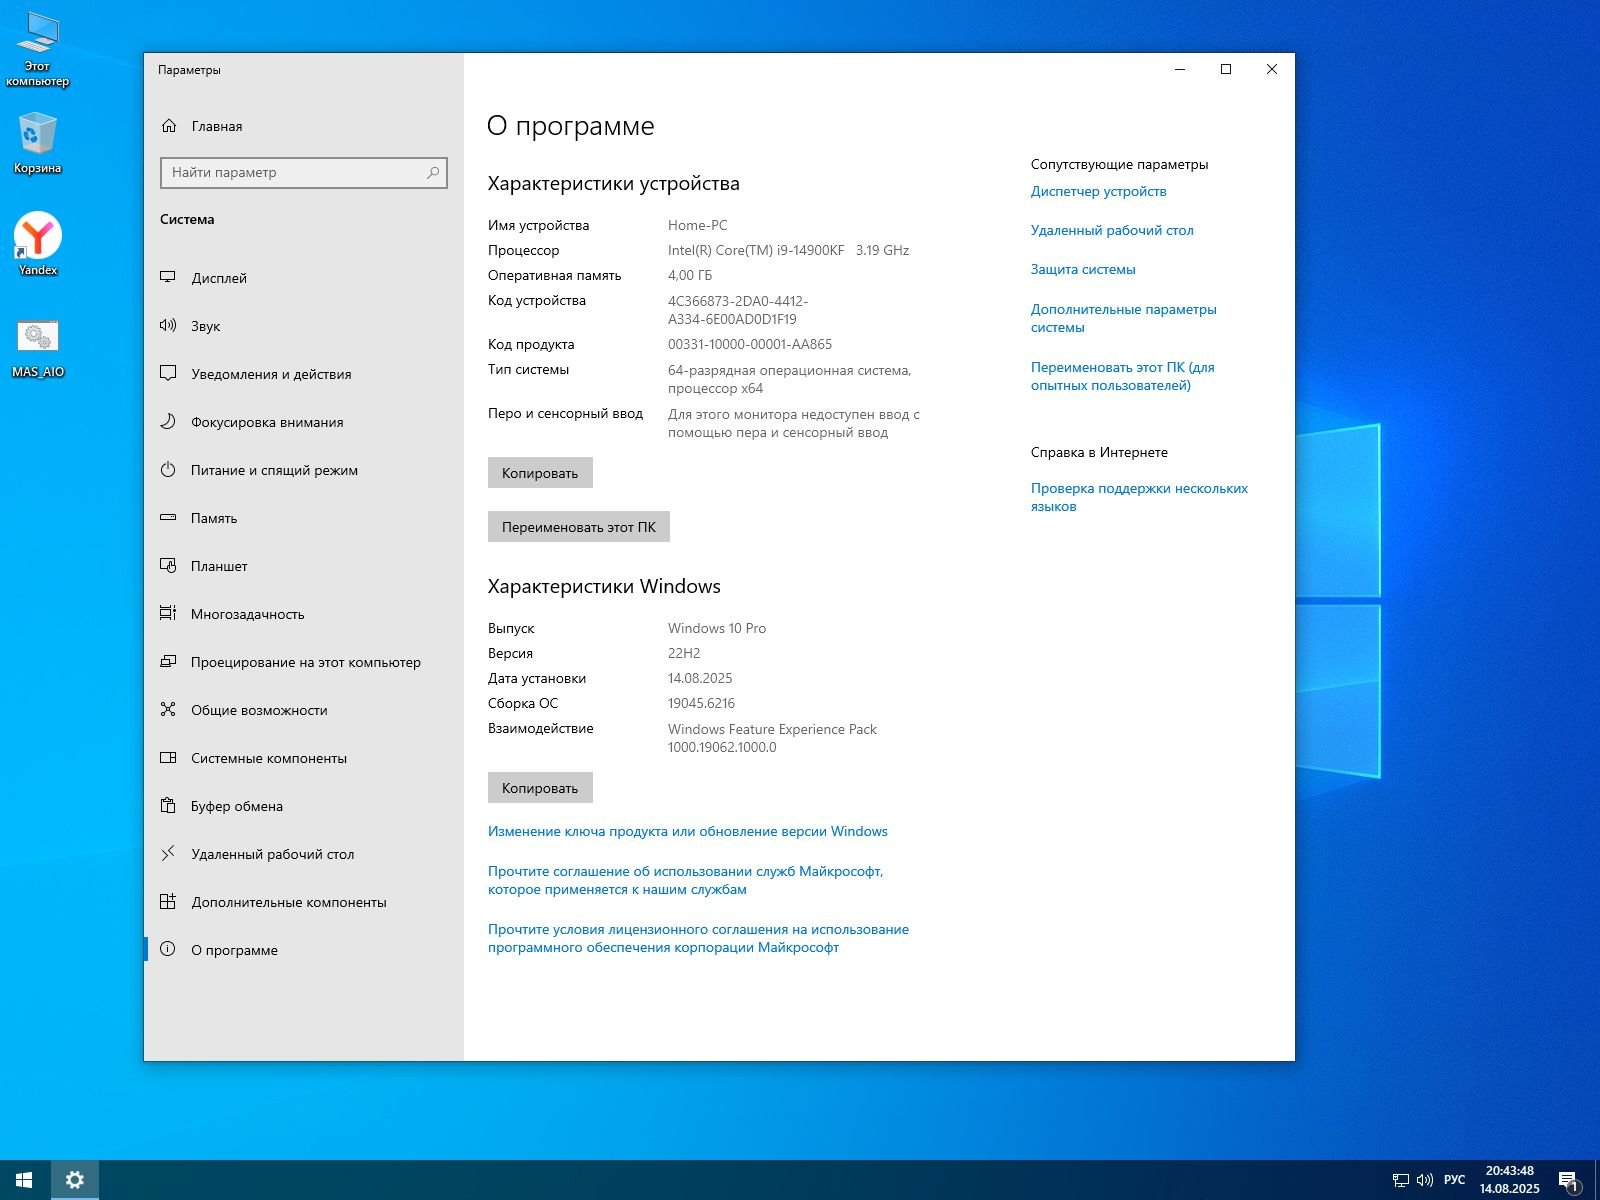This screenshot has height=1200, width=1600.
Task: Open условия лицензионного соглашения link
Action: click(698, 938)
